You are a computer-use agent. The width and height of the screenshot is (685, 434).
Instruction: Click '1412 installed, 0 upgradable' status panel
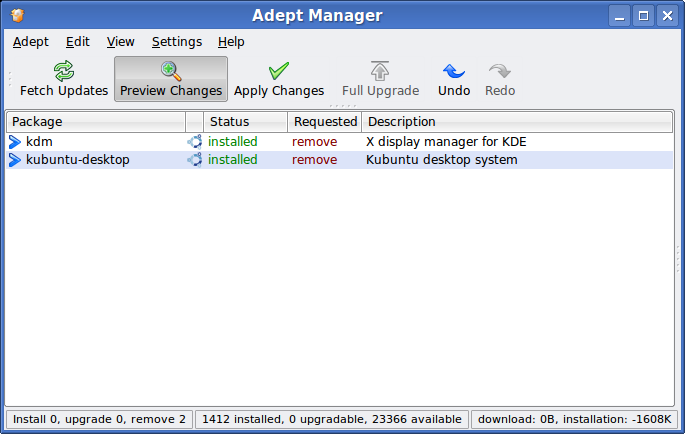coord(332,420)
